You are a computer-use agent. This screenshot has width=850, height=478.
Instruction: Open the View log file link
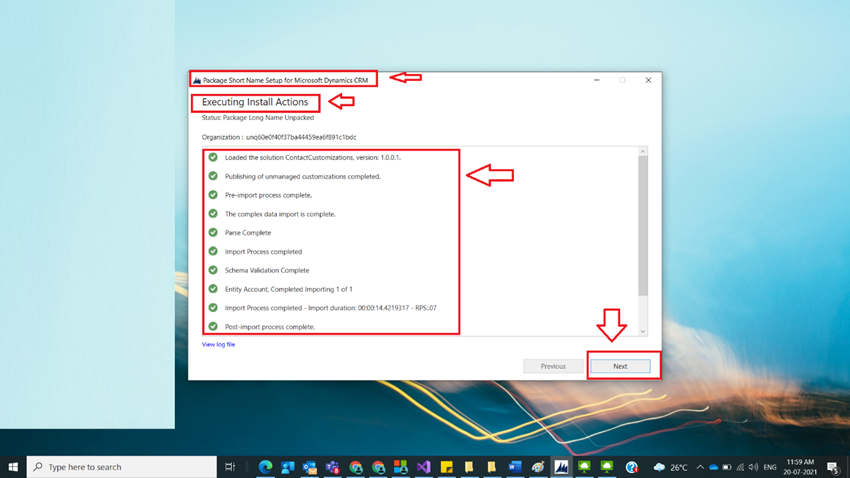(x=218, y=344)
